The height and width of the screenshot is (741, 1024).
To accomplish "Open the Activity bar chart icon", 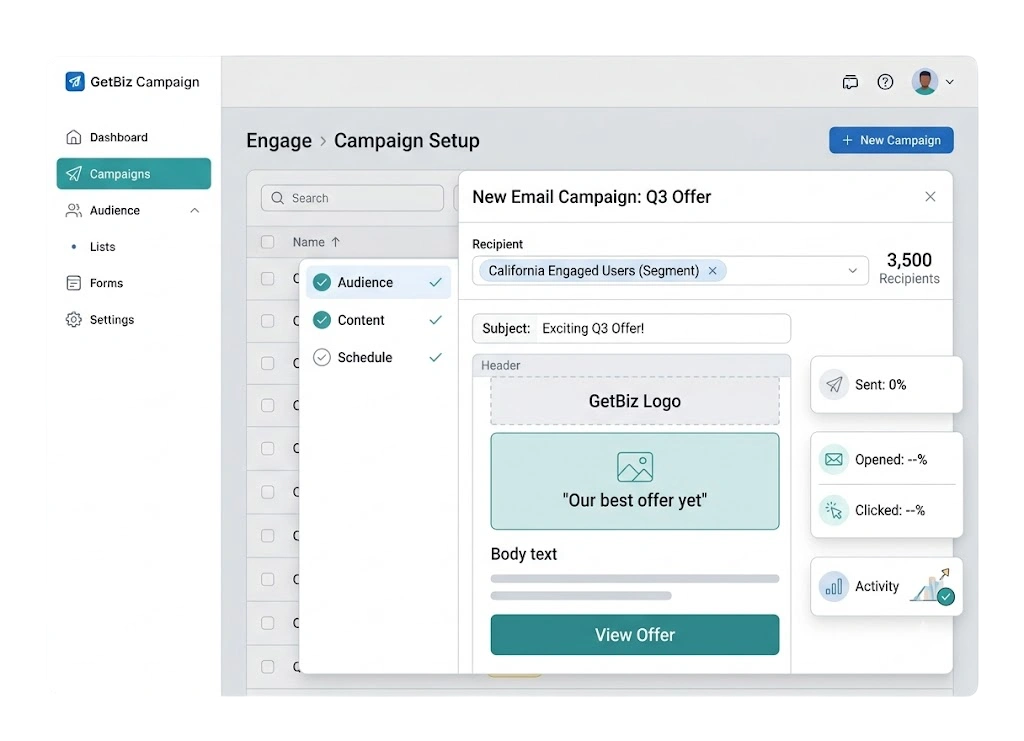I will 834,586.
